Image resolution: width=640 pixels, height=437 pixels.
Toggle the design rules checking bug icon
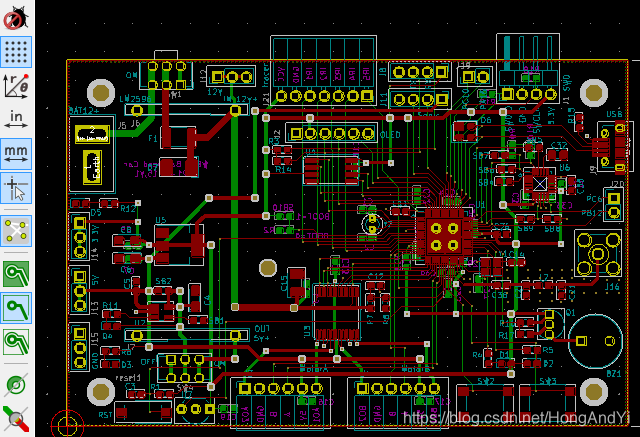[16, 18]
